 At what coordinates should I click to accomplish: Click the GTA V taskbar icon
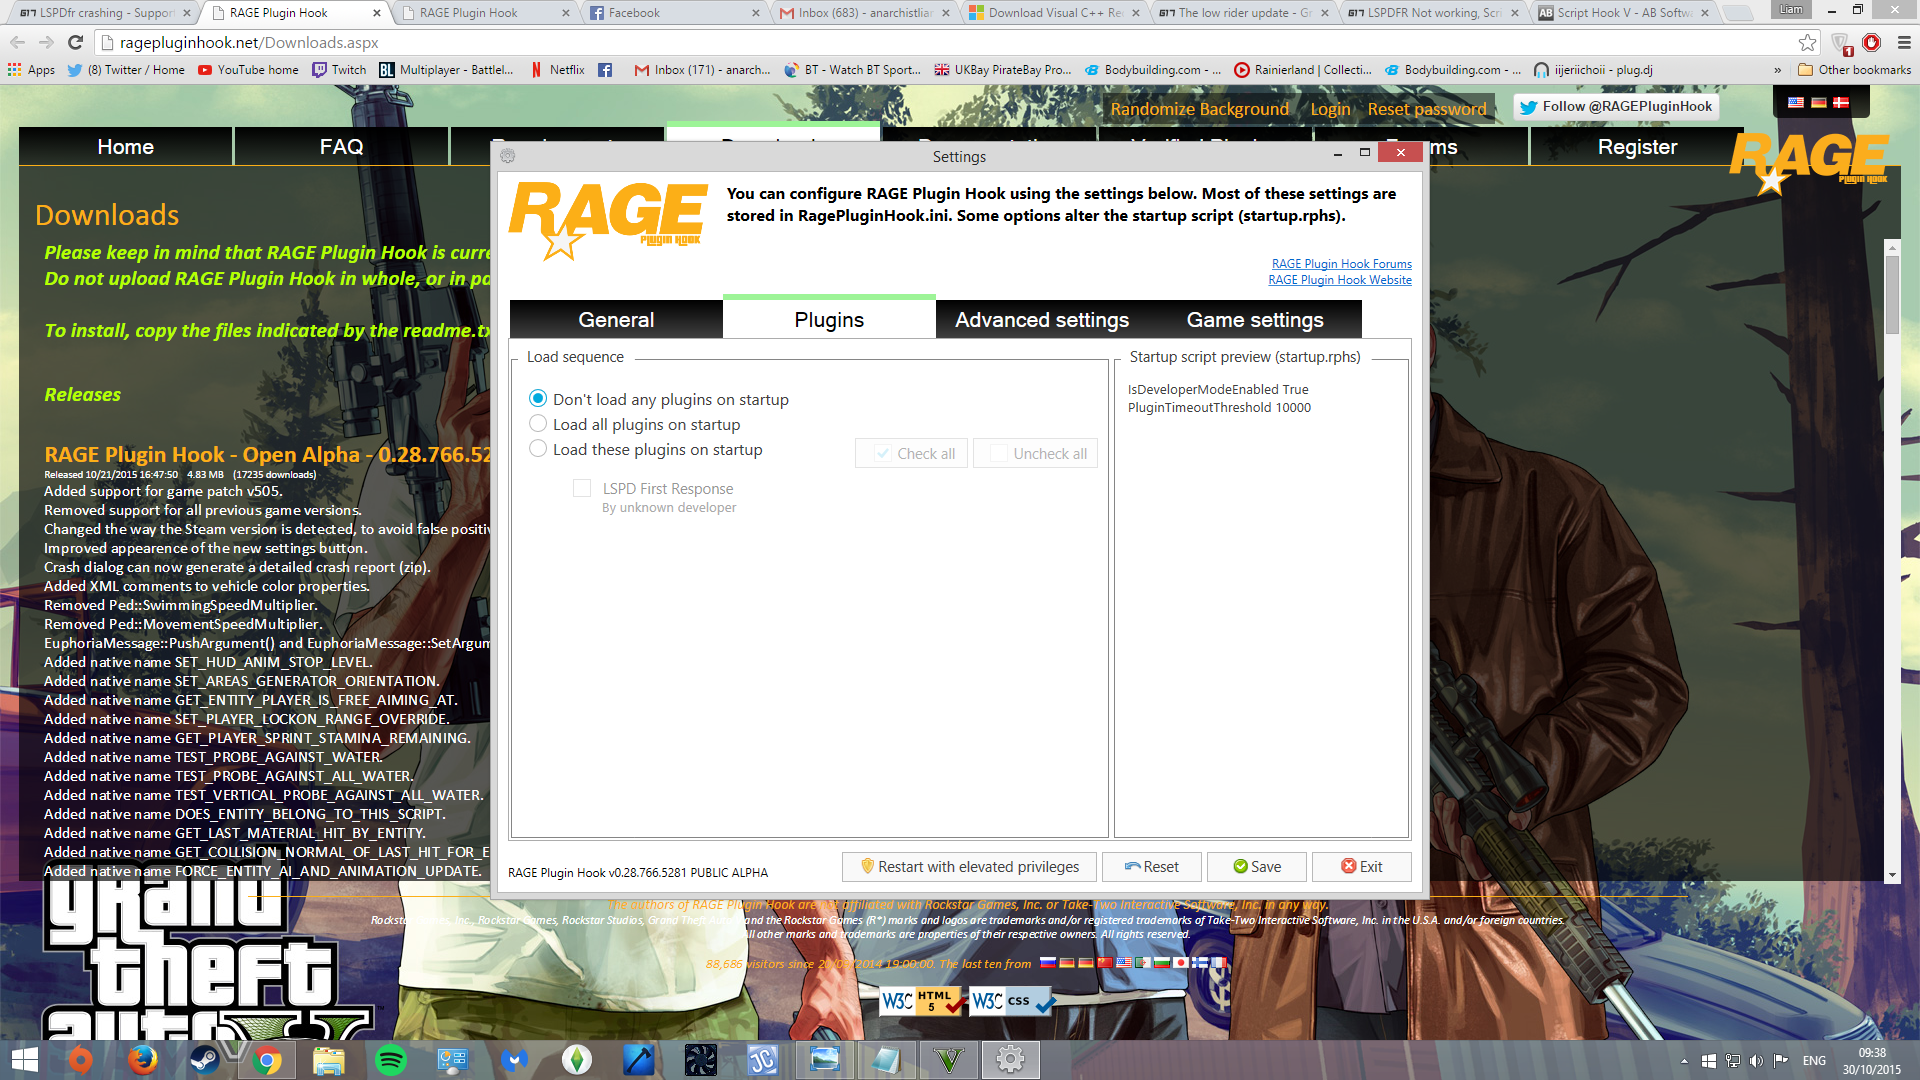point(948,1060)
